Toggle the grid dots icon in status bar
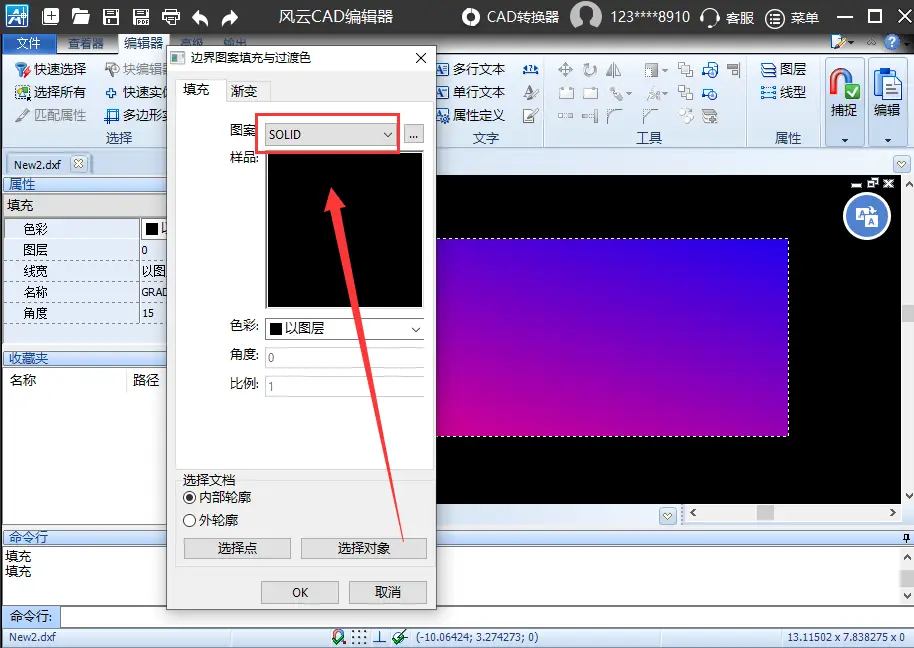This screenshot has height=648, width=914. point(359,637)
